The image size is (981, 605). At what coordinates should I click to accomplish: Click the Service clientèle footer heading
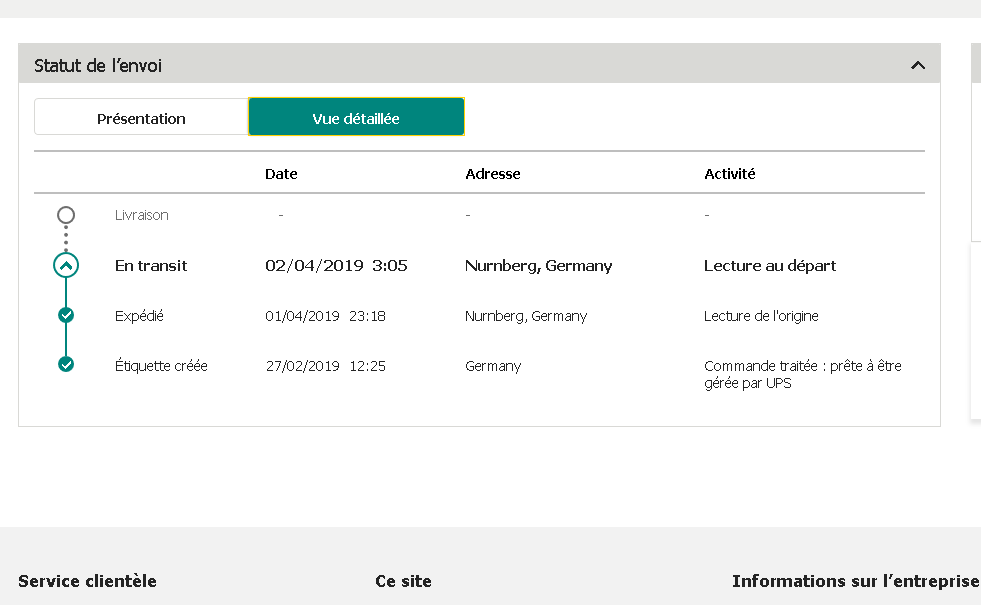87,581
